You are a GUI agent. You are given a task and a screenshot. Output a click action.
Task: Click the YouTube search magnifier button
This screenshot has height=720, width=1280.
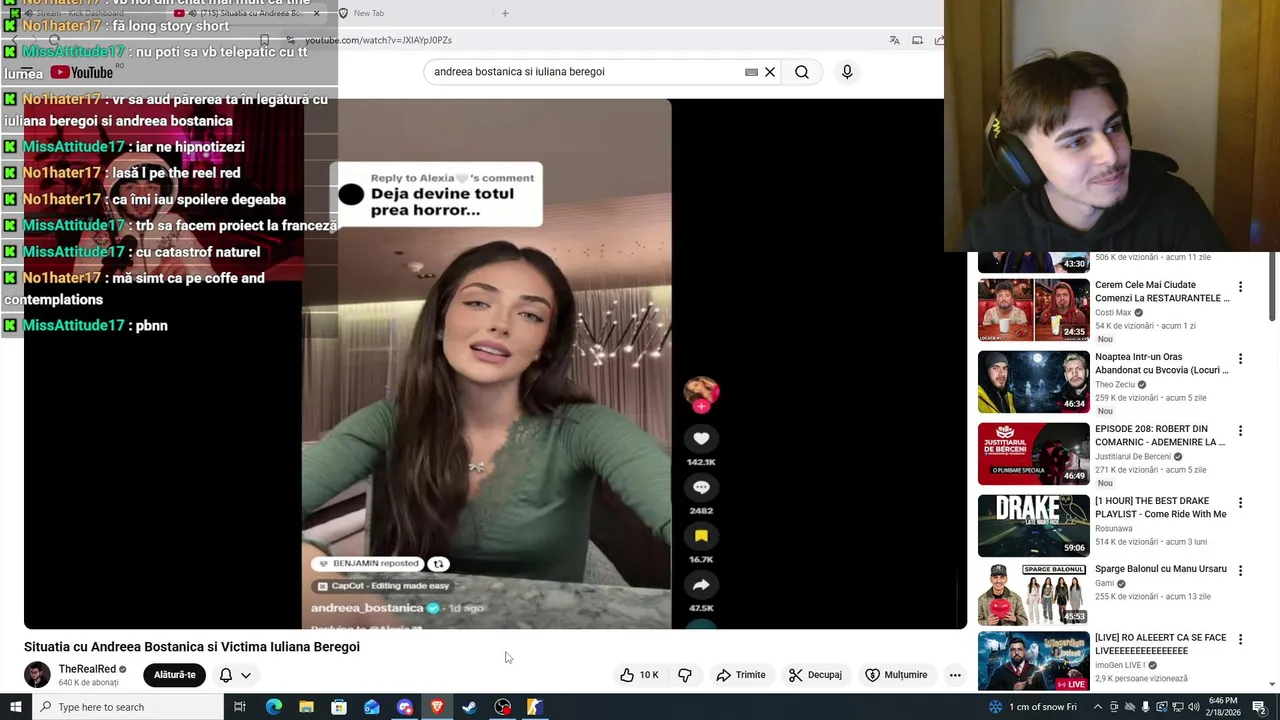802,72
